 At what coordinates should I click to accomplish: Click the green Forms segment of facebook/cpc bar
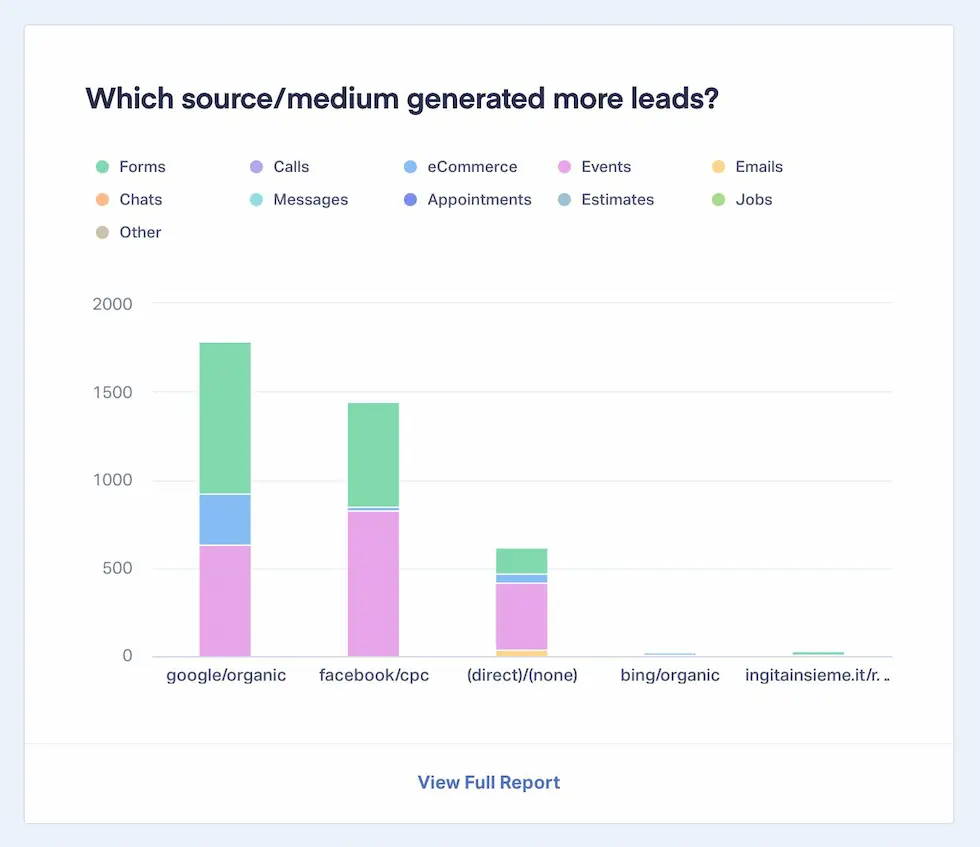373,454
